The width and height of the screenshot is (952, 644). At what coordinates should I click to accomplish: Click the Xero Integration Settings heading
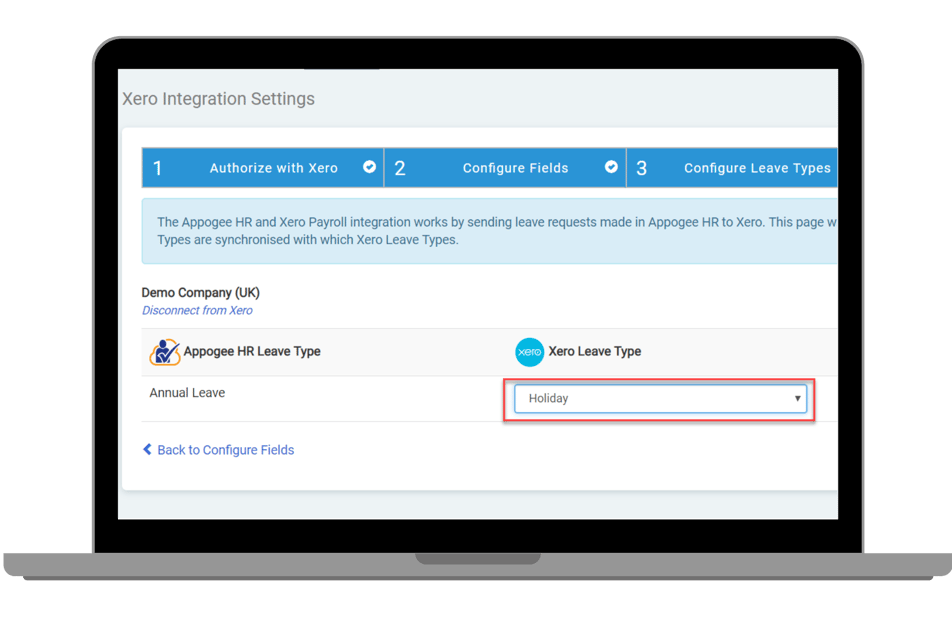pyautogui.click(x=219, y=99)
